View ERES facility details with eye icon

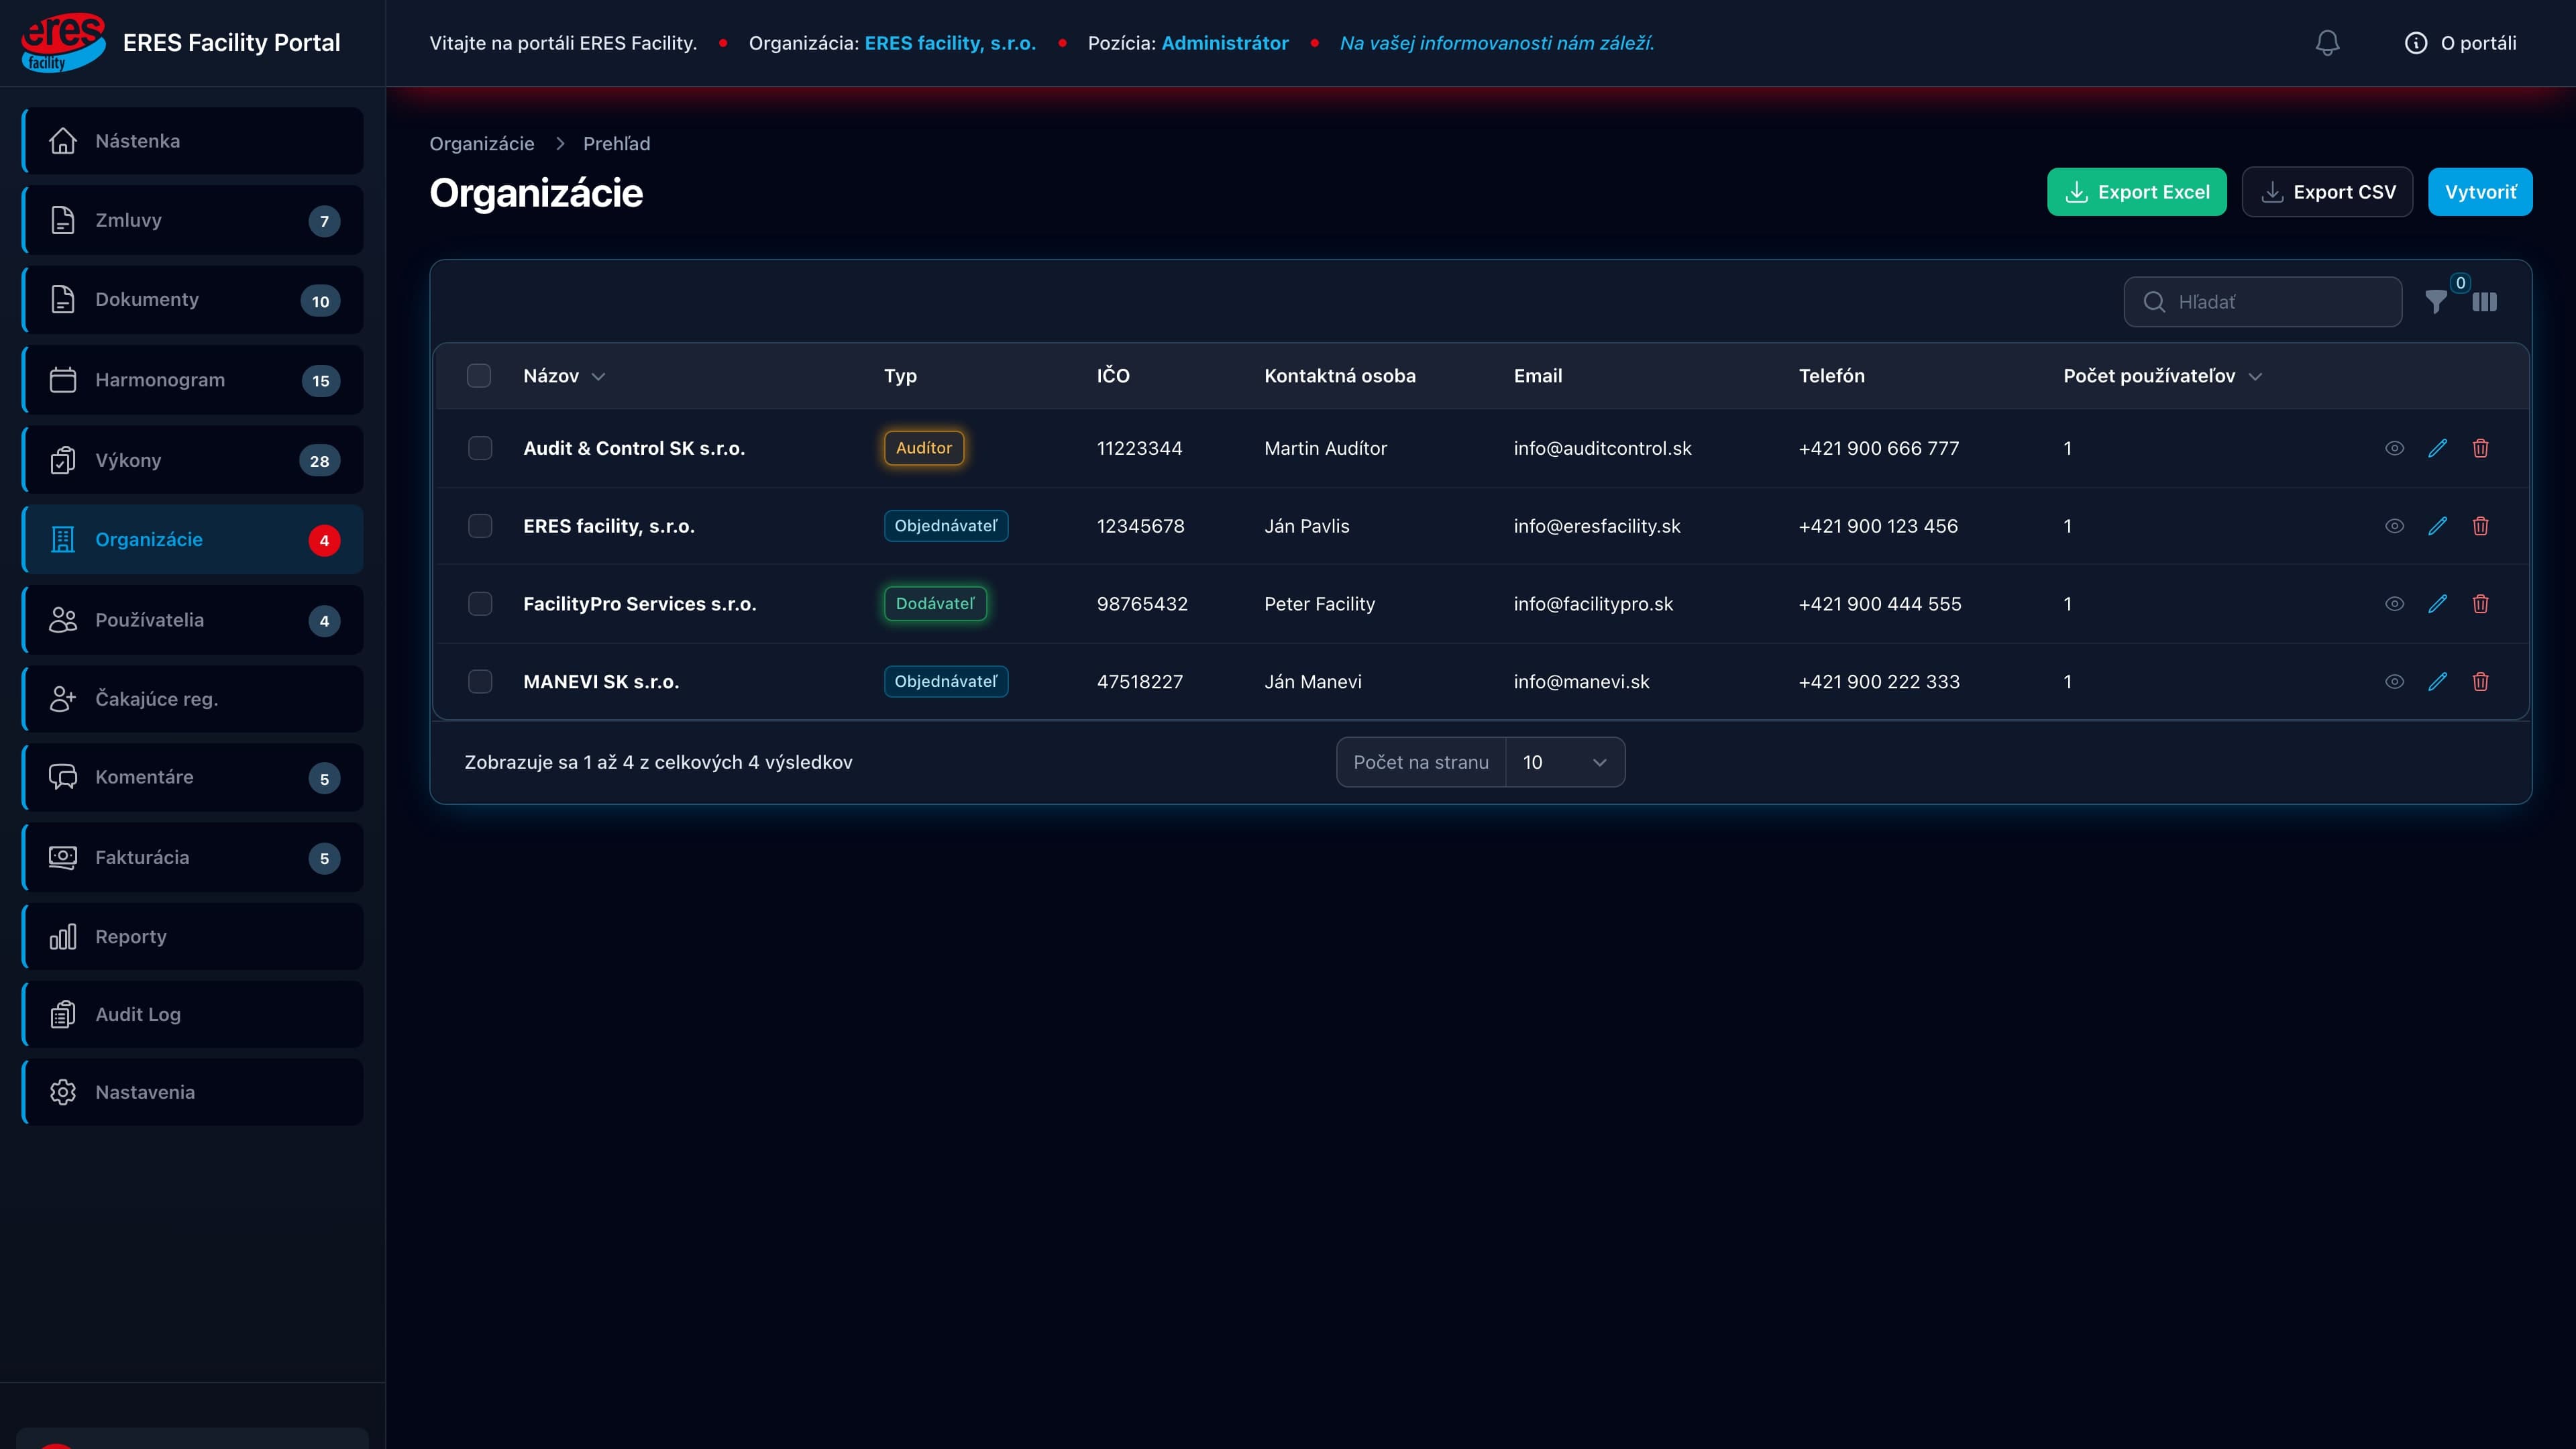2394,526
